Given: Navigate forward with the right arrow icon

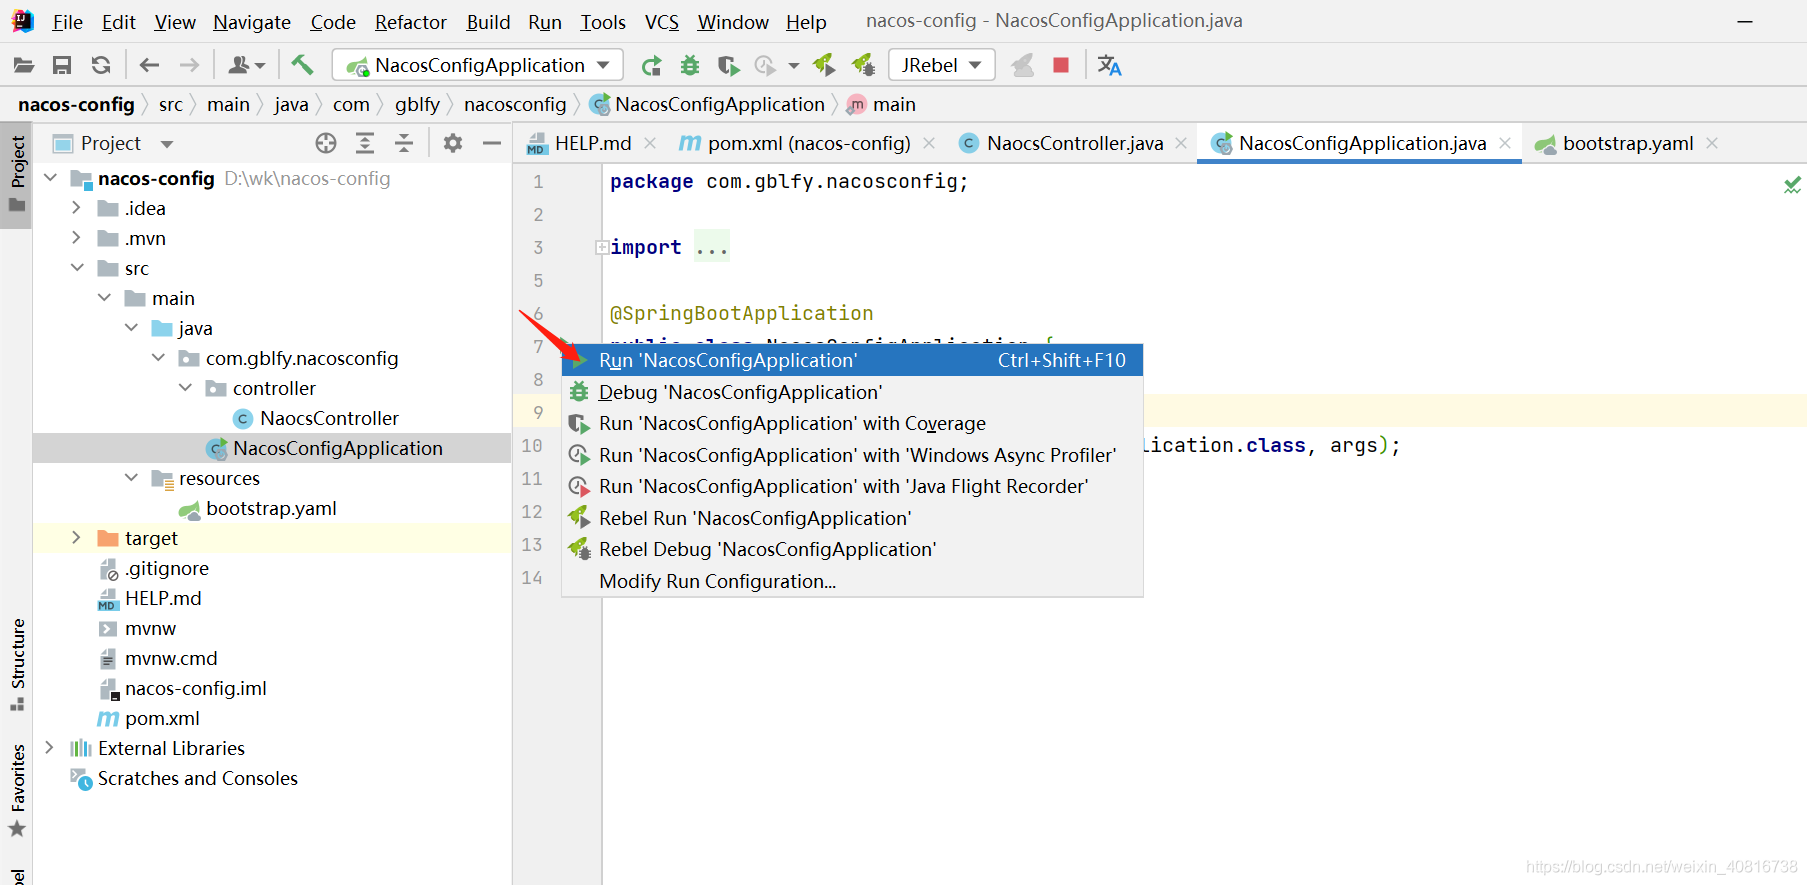Looking at the screenshot, I should coord(189,66).
